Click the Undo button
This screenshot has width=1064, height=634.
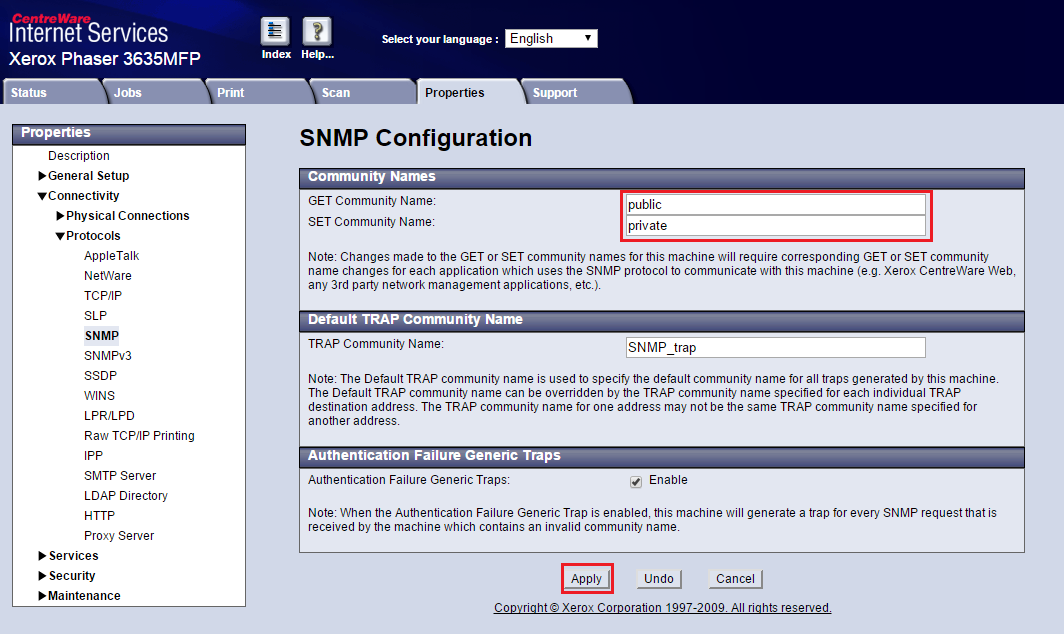(x=658, y=579)
